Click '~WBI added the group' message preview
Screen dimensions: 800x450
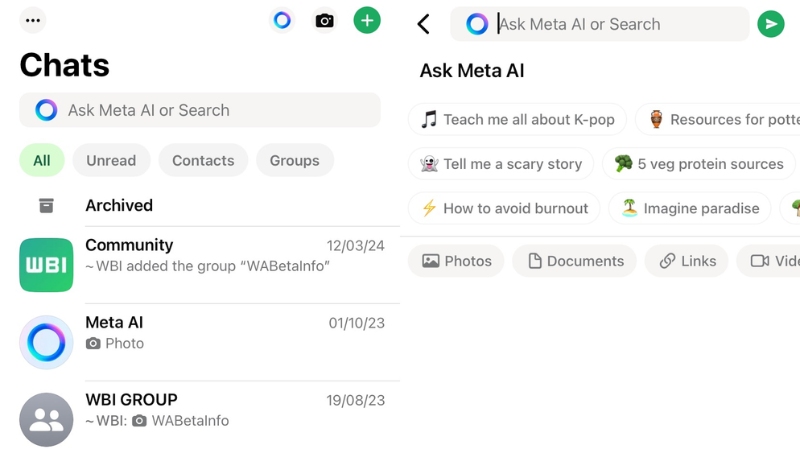[208, 266]
